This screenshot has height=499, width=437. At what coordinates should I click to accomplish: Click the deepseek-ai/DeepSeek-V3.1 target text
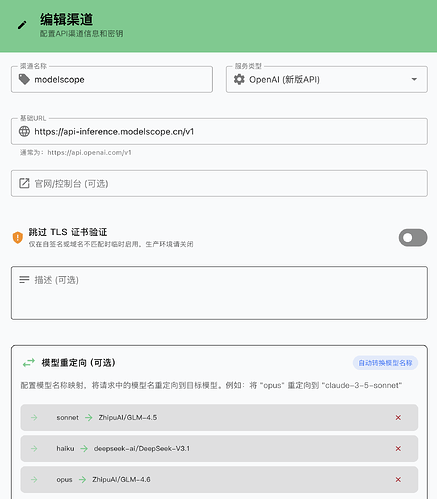pos(142,448)
